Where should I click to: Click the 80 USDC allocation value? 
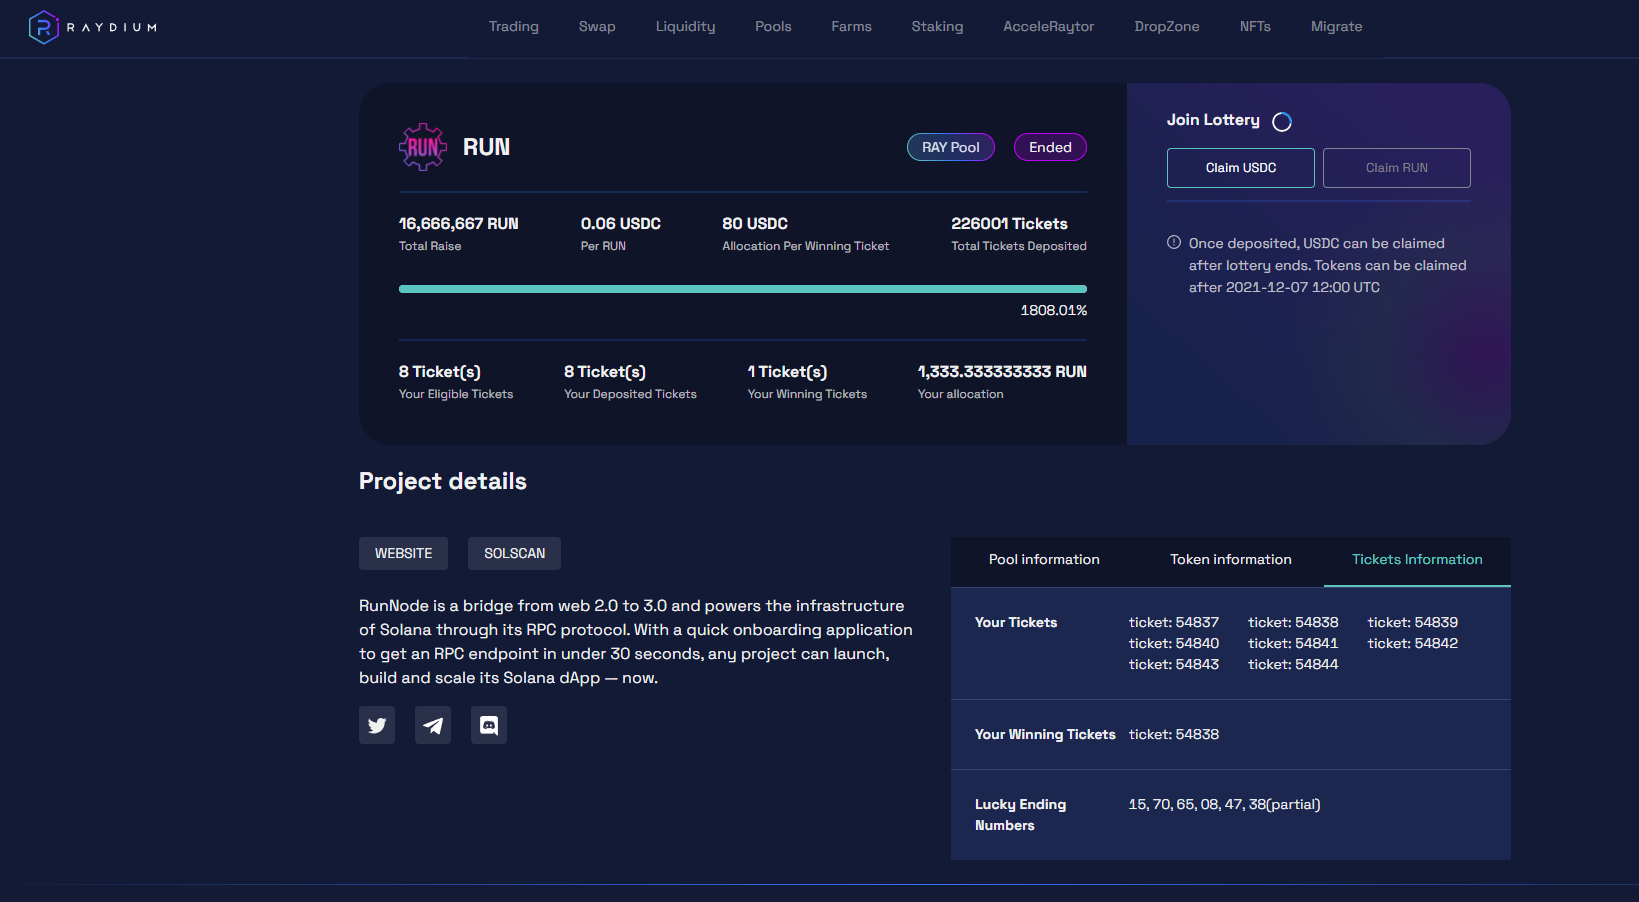(755, 224)
